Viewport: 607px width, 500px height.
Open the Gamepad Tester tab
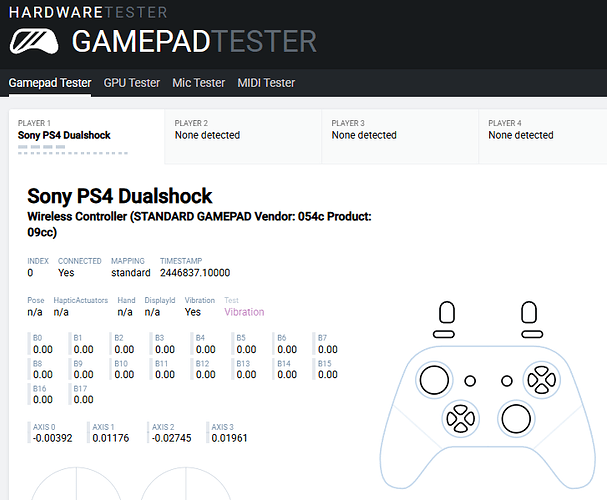pos(50,83)
